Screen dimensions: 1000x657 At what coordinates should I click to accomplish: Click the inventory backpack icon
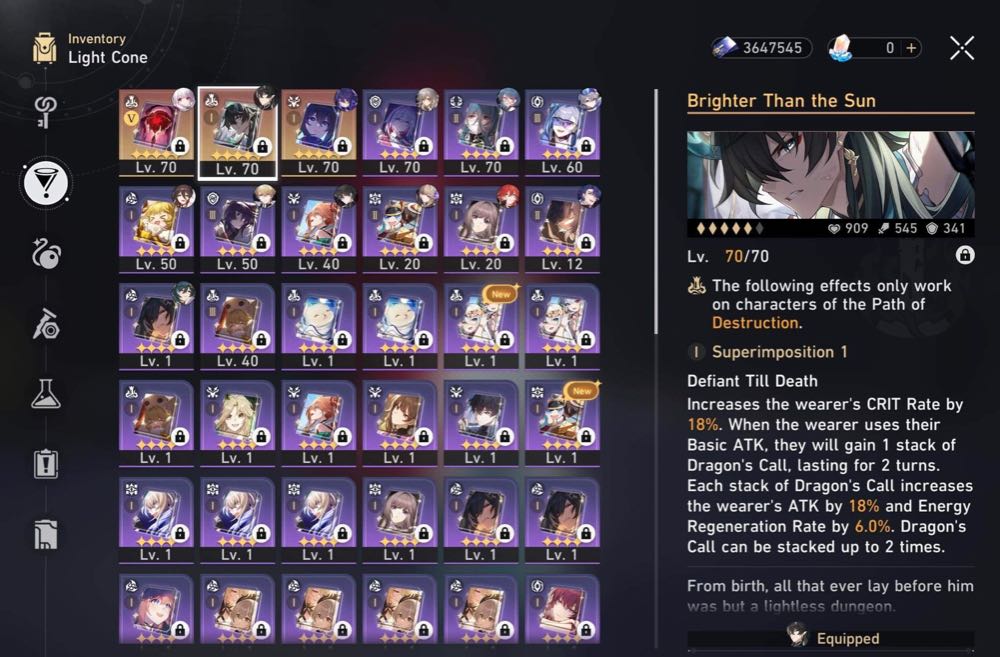pos(44,48)
